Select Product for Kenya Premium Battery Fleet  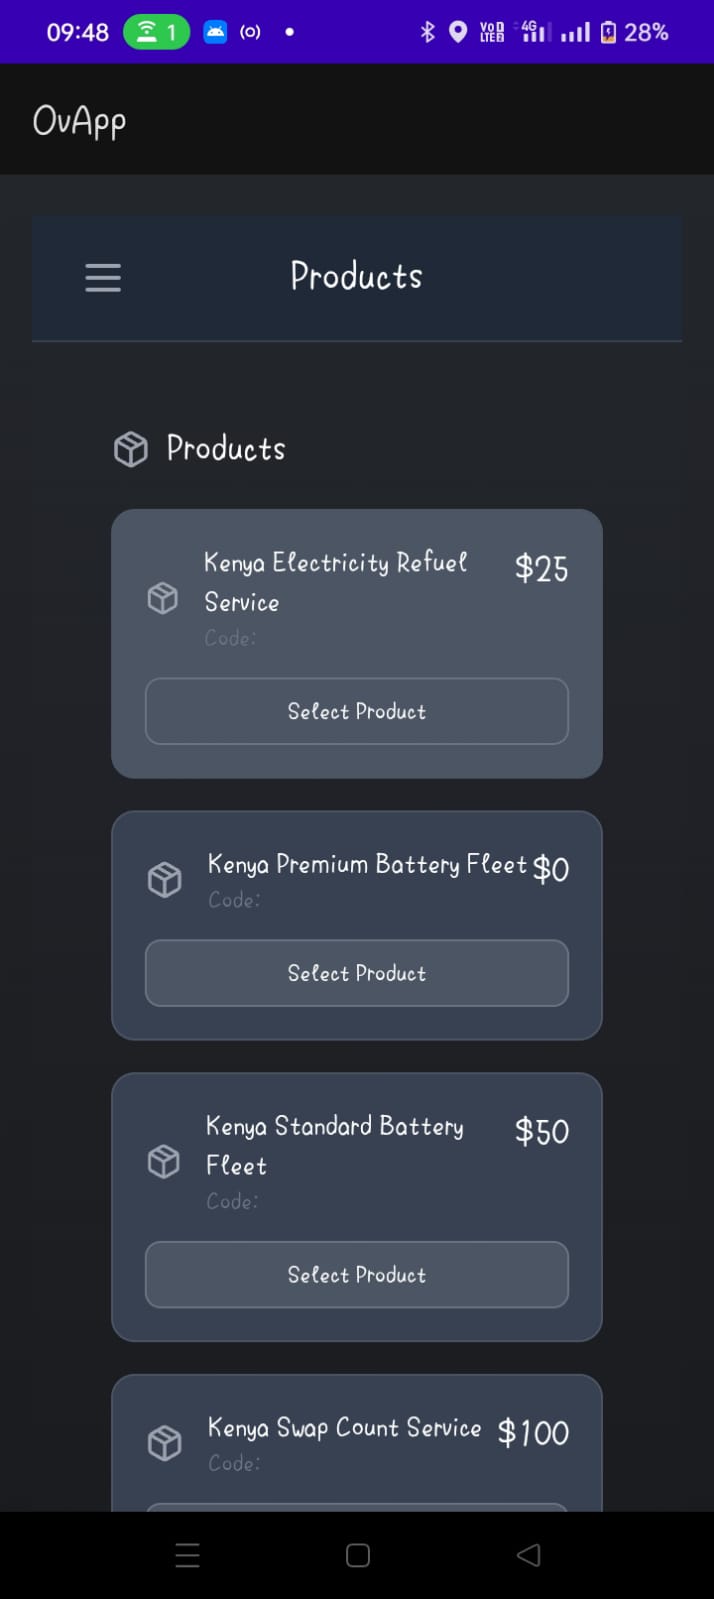coord(356,972)
